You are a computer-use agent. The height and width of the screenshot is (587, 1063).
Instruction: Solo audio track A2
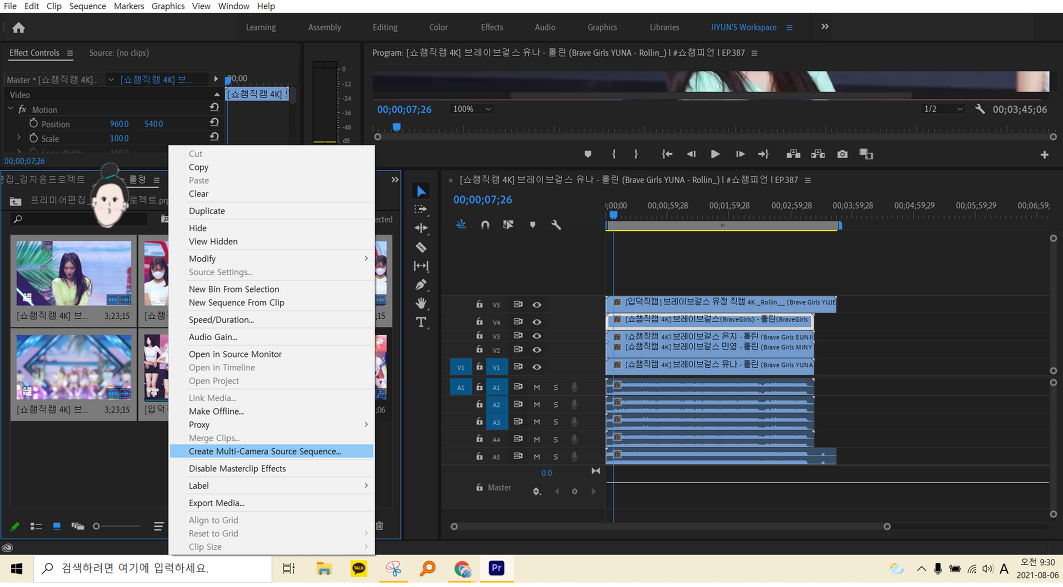coord(556,405)
